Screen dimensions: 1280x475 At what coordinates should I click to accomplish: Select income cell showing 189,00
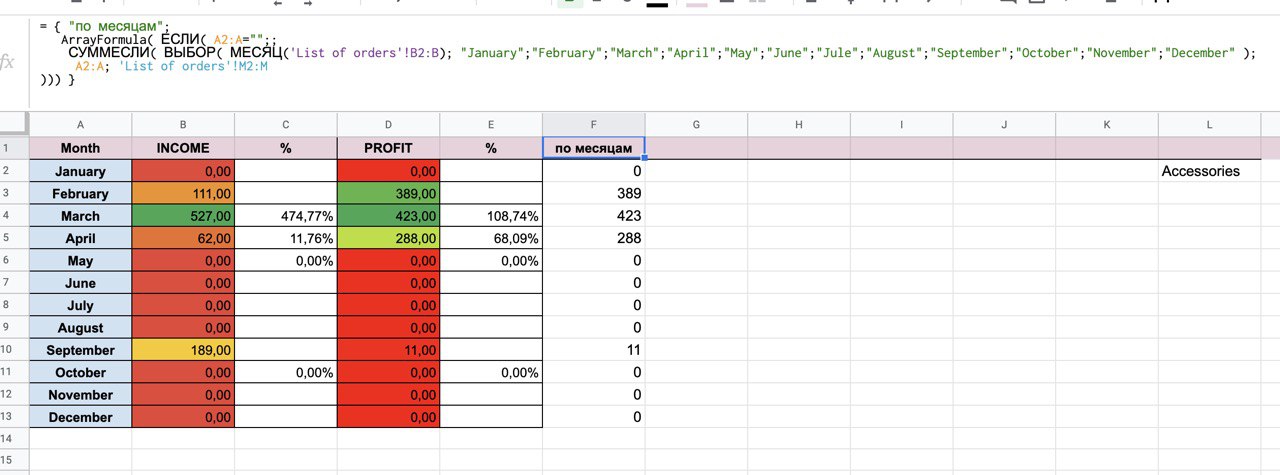(x=183, y=350)
